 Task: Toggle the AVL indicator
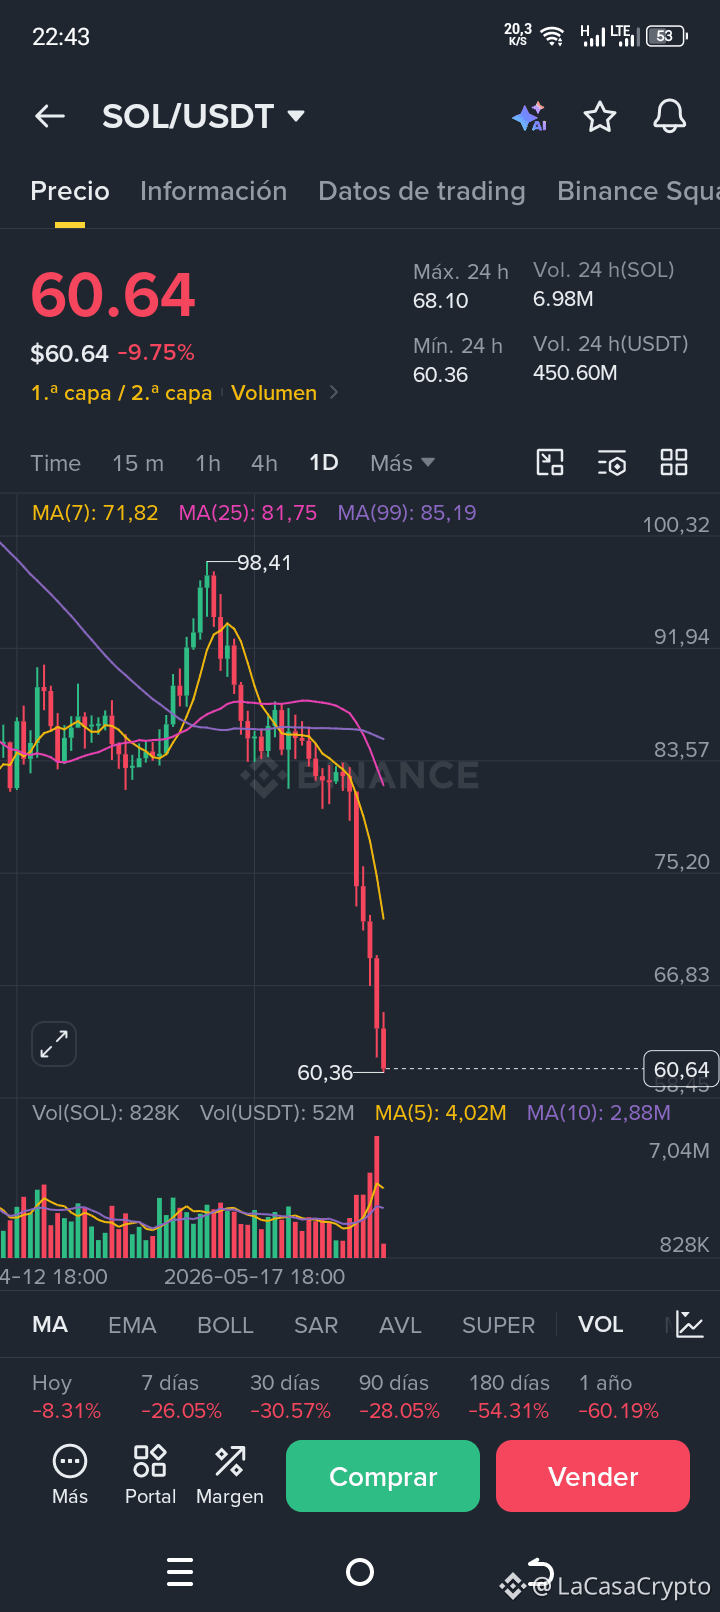(x=400, y=1325)
